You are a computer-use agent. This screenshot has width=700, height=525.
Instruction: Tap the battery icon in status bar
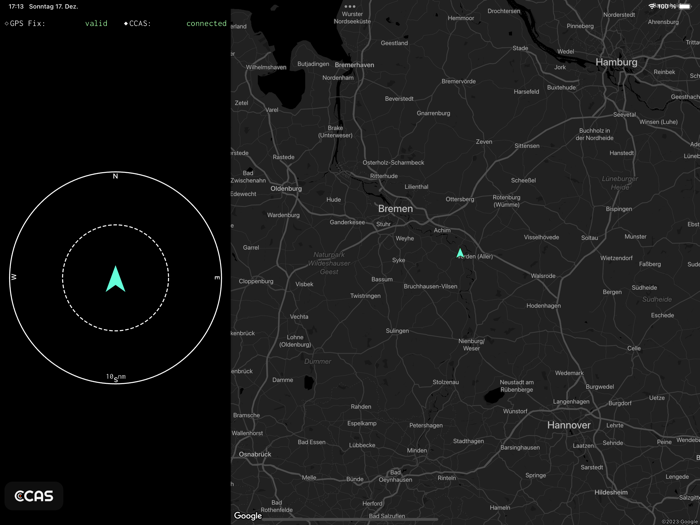684,6
